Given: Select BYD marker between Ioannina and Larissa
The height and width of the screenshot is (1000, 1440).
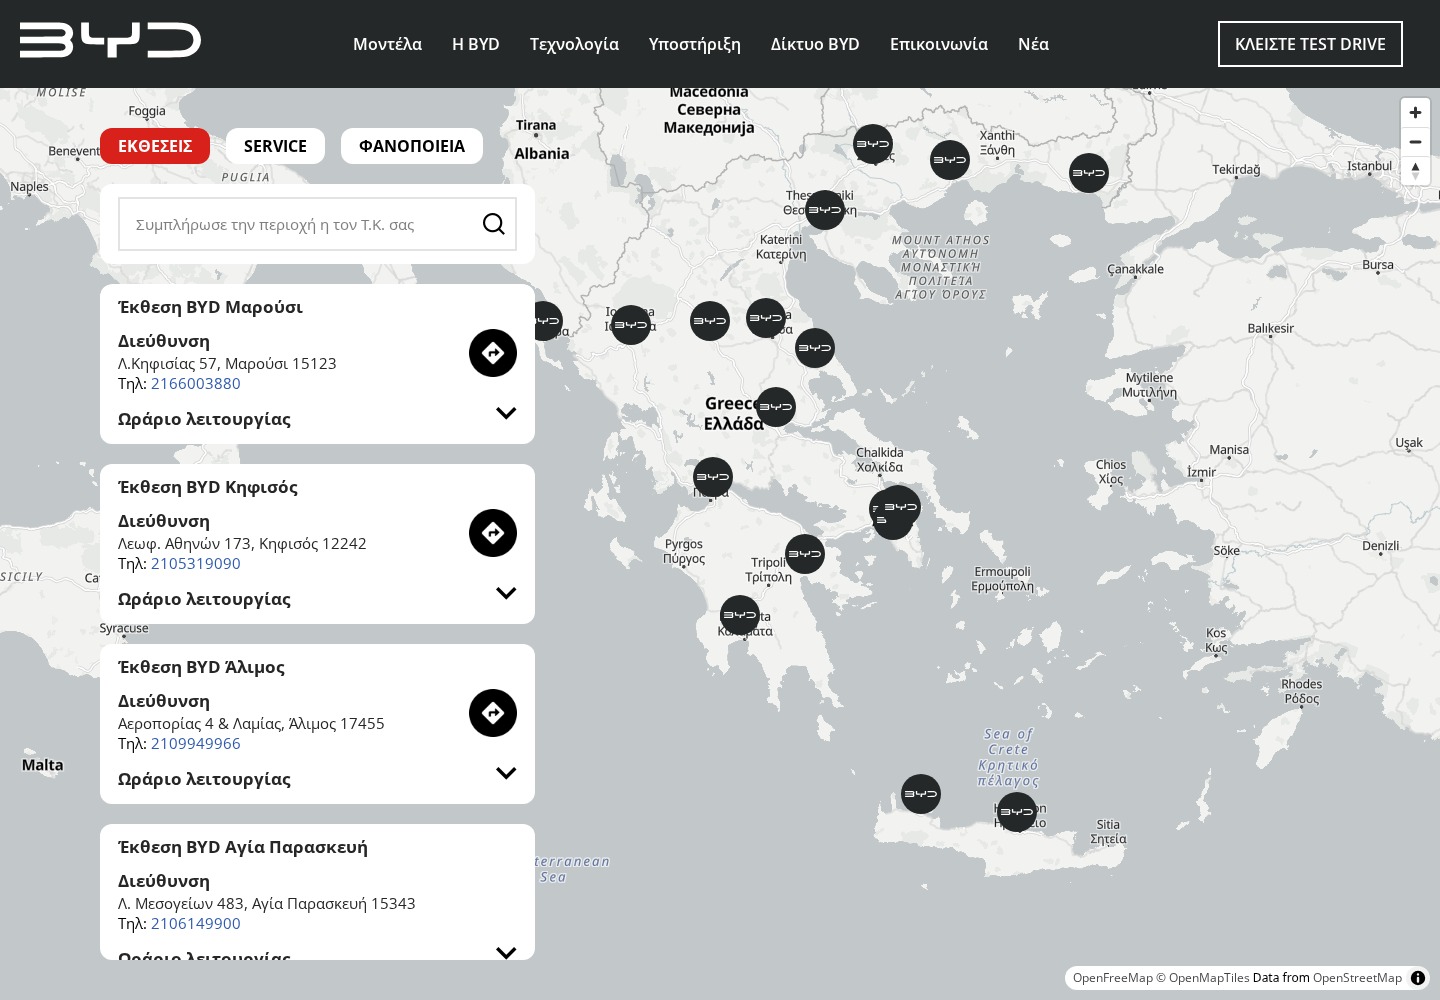Looking at the screenshot, I should pyautogui.click(x=710, y=321).
